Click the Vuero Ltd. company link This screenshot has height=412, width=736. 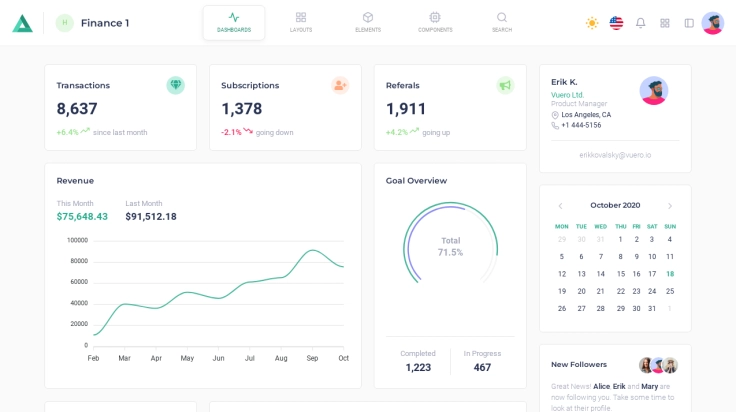coord(567,95)
